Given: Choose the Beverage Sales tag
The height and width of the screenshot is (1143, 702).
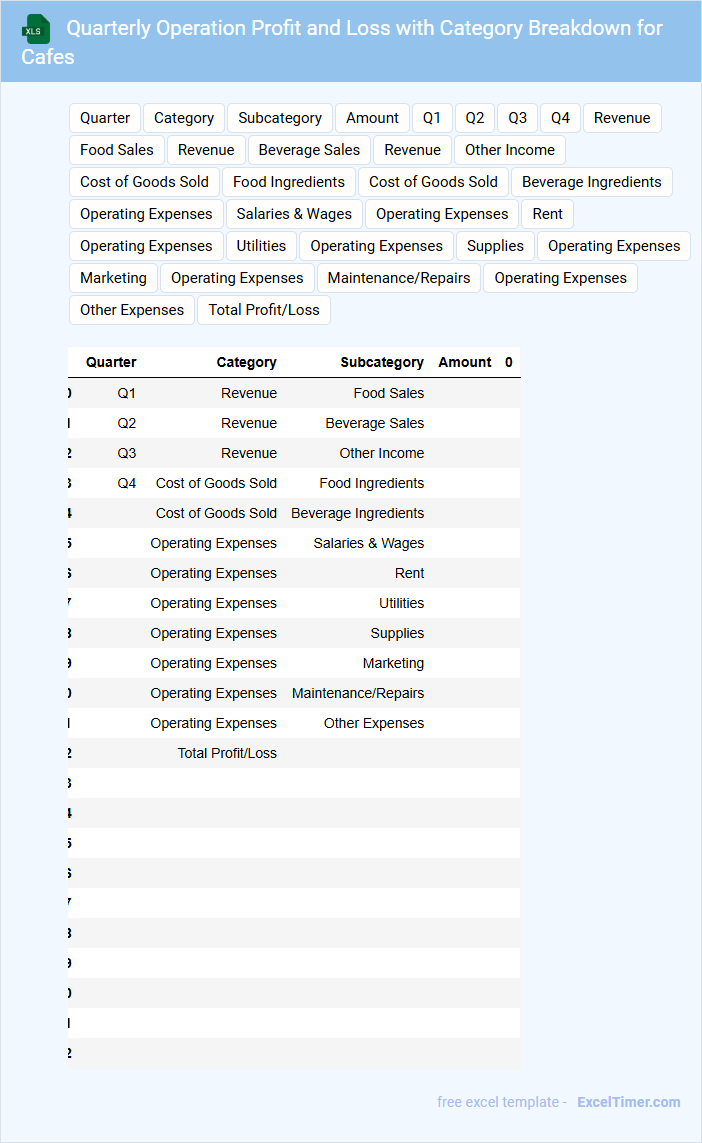Looking at the screenshot, I should pyautogui.click(x=309, y=150).
